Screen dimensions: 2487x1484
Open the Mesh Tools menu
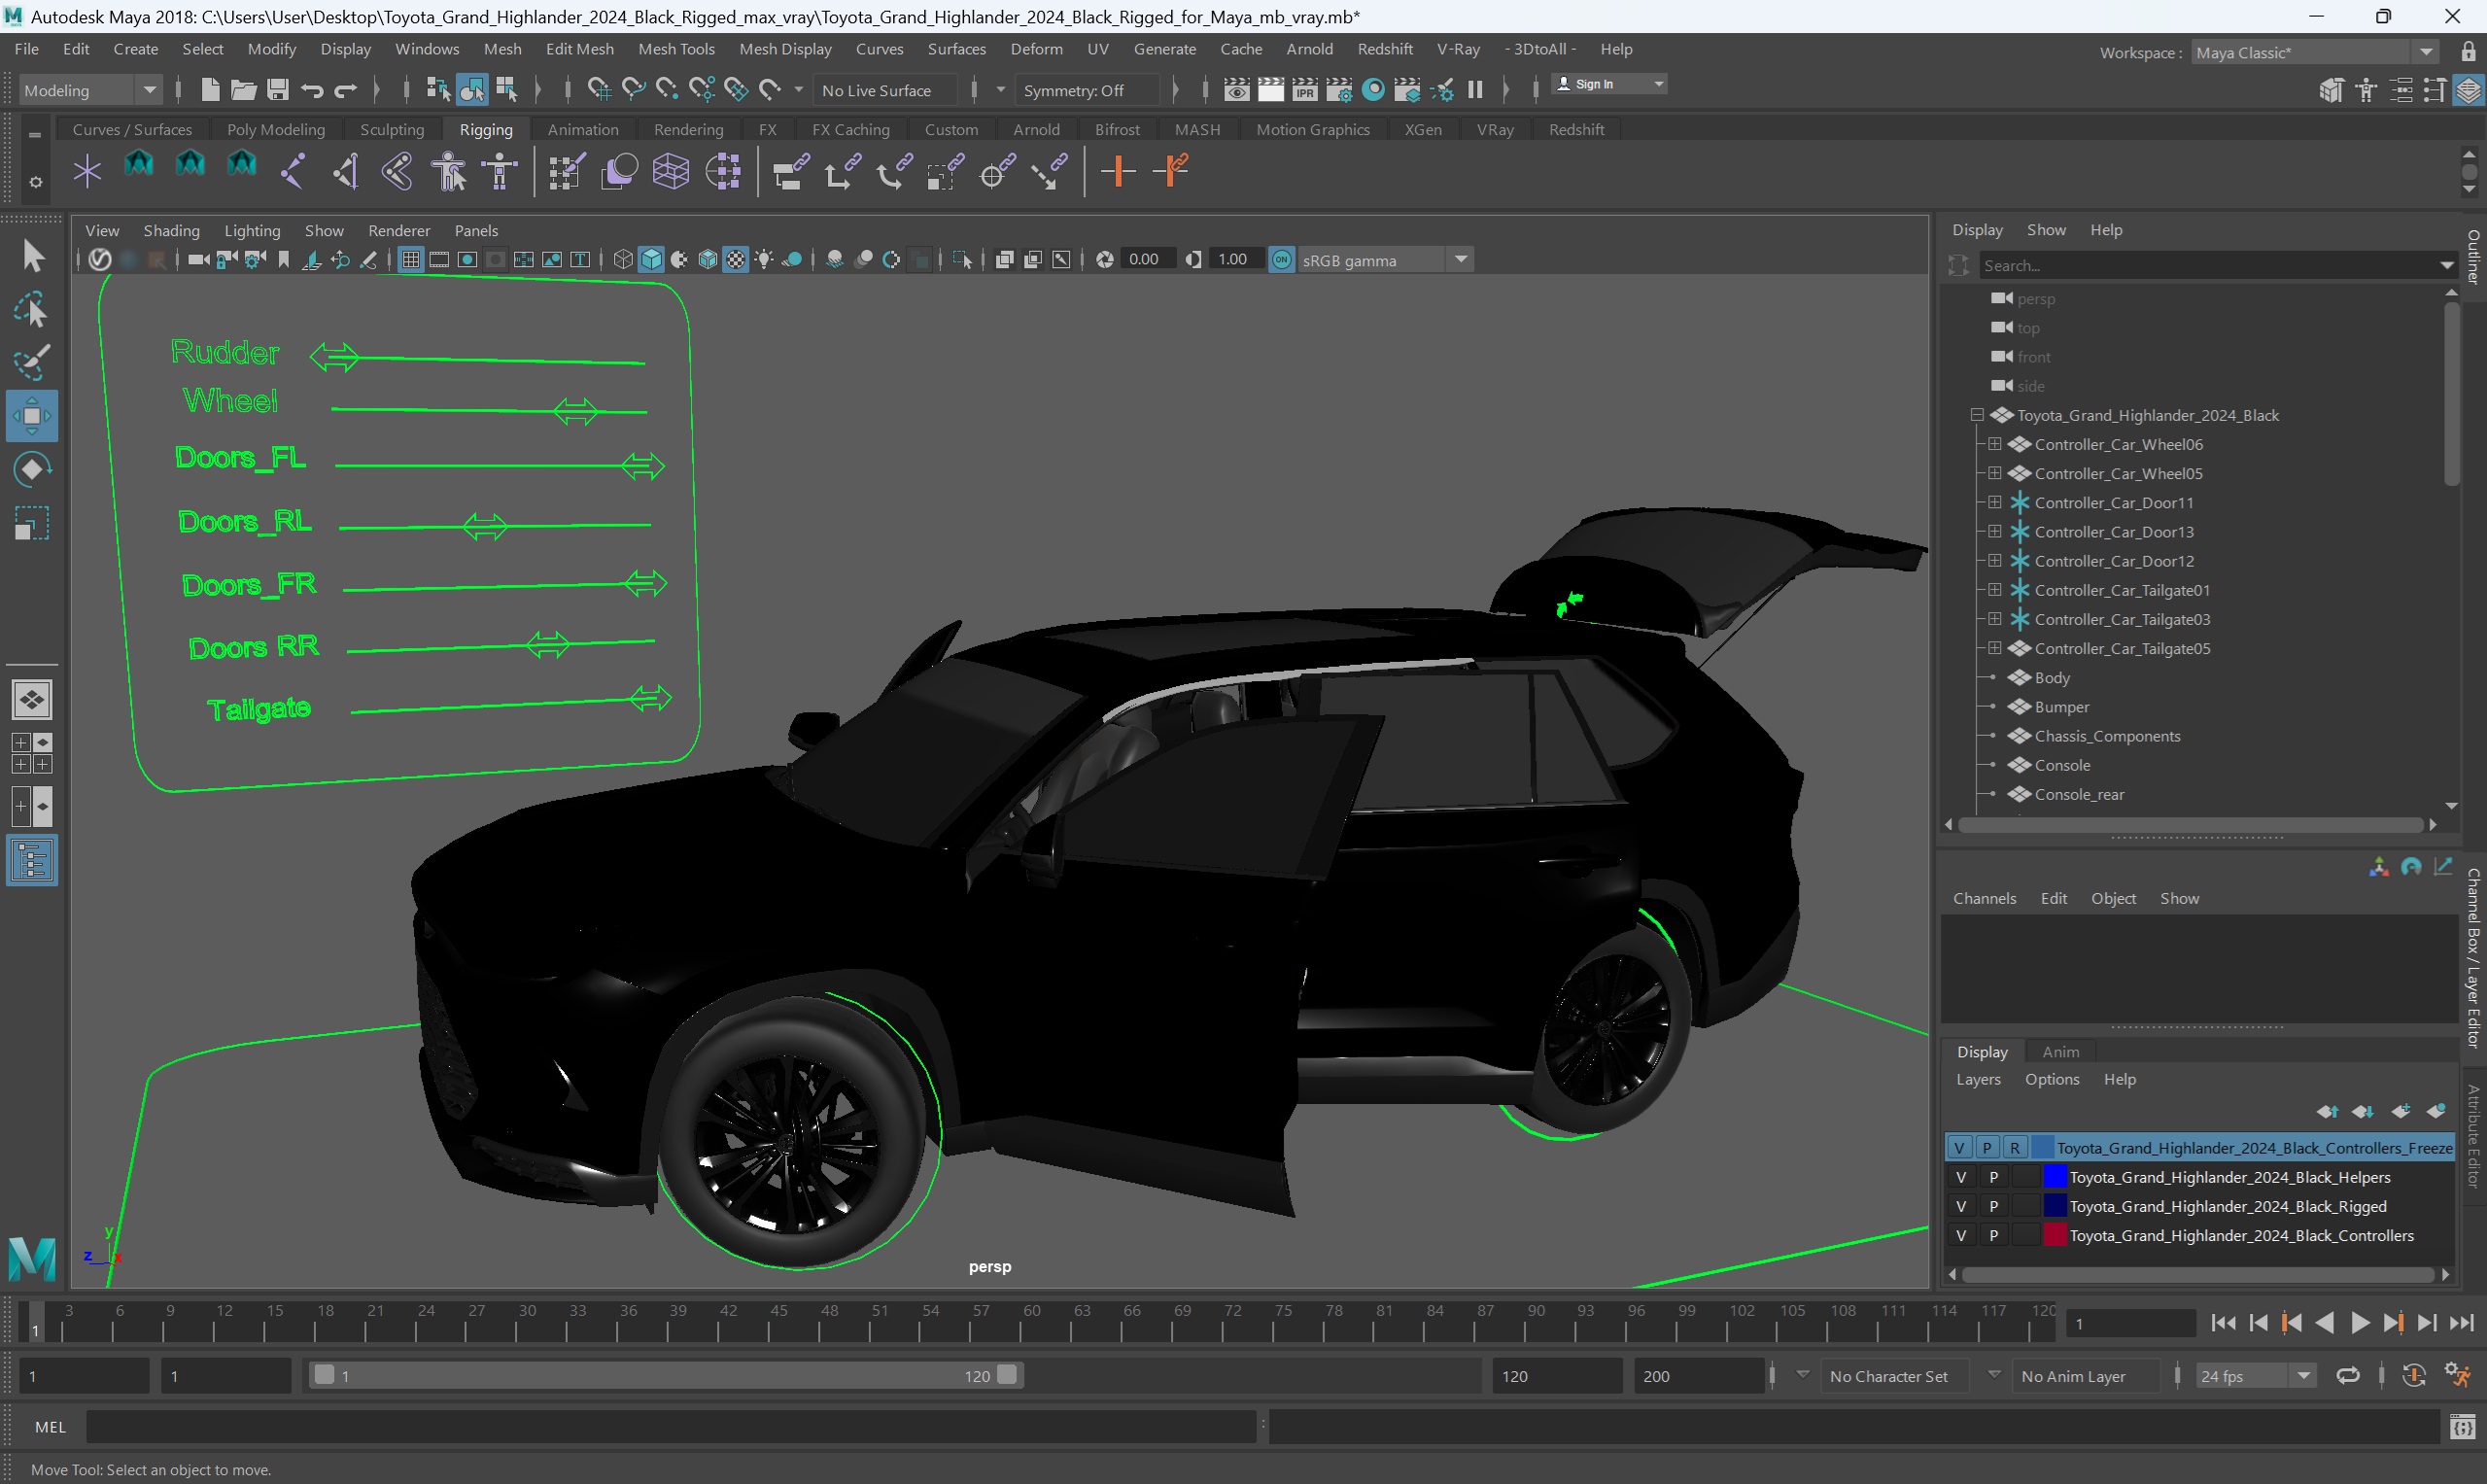(x=676, y=49)
